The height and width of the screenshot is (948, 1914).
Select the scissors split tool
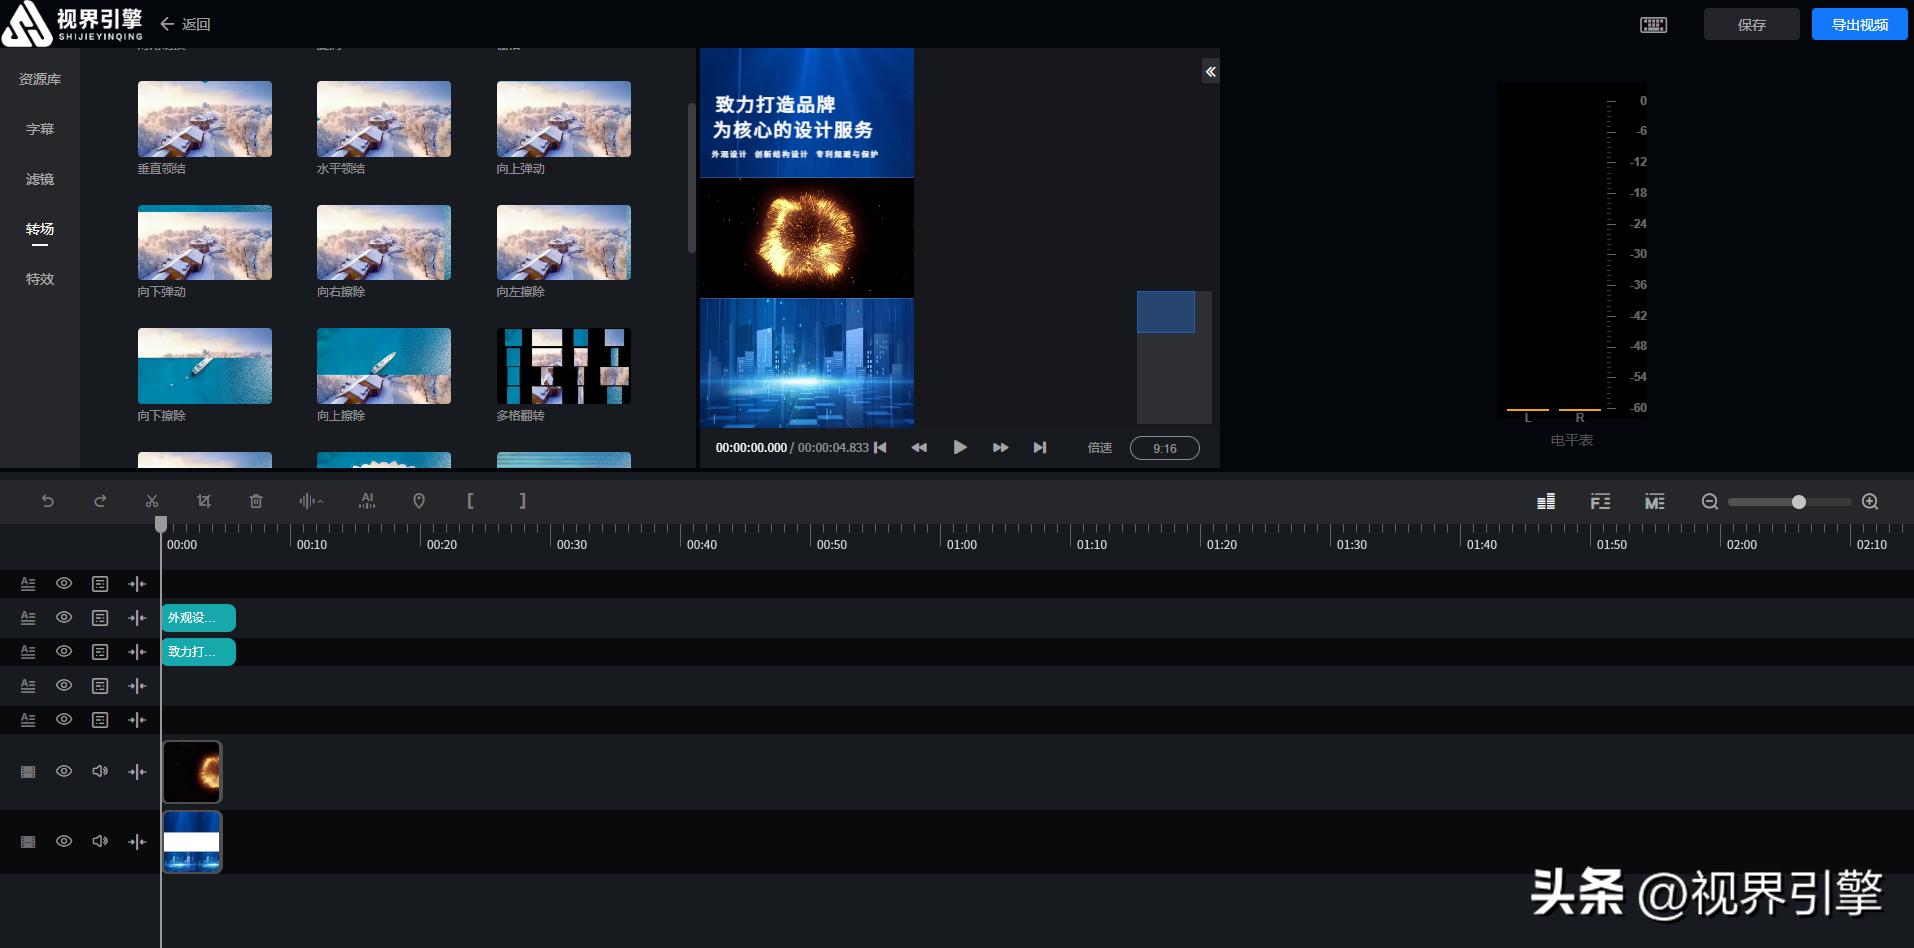click(152, 501)
